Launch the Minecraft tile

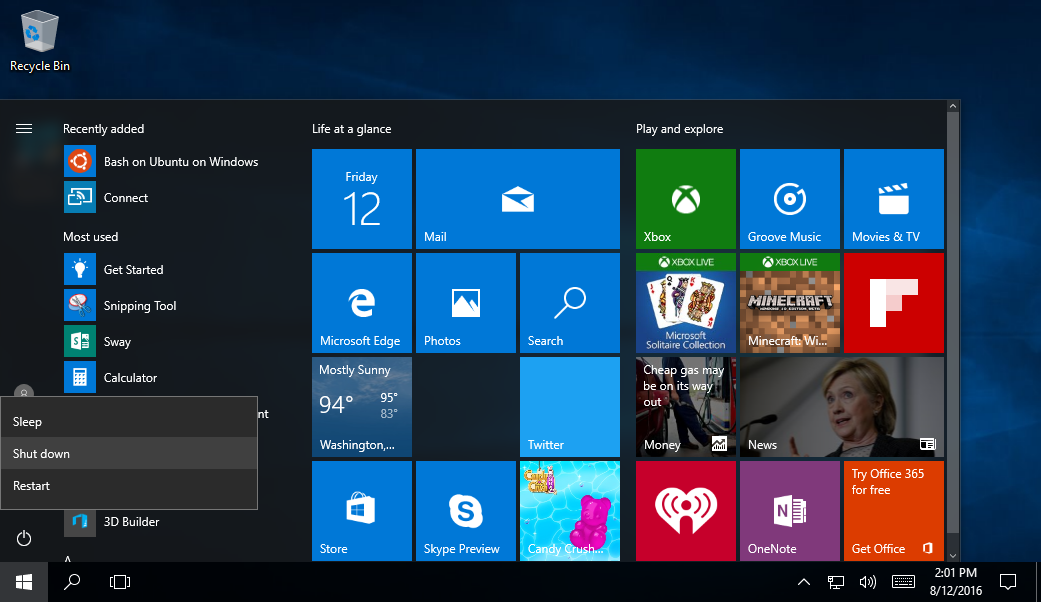790,303
